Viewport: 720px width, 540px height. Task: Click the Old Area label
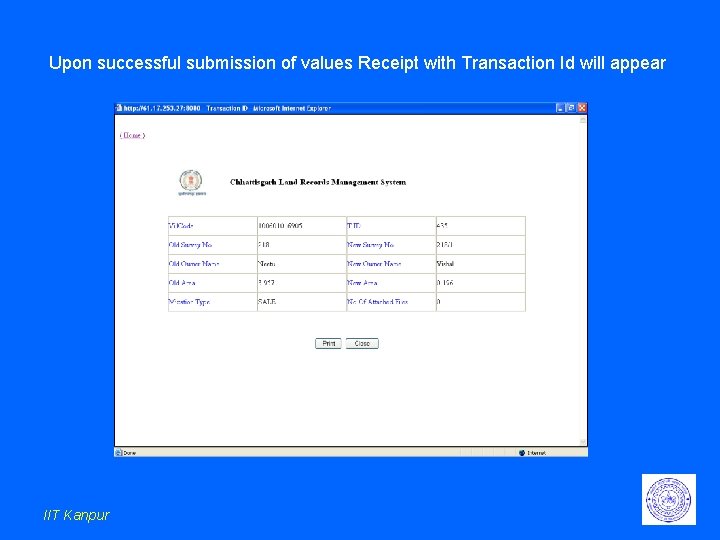click(182, 283)
